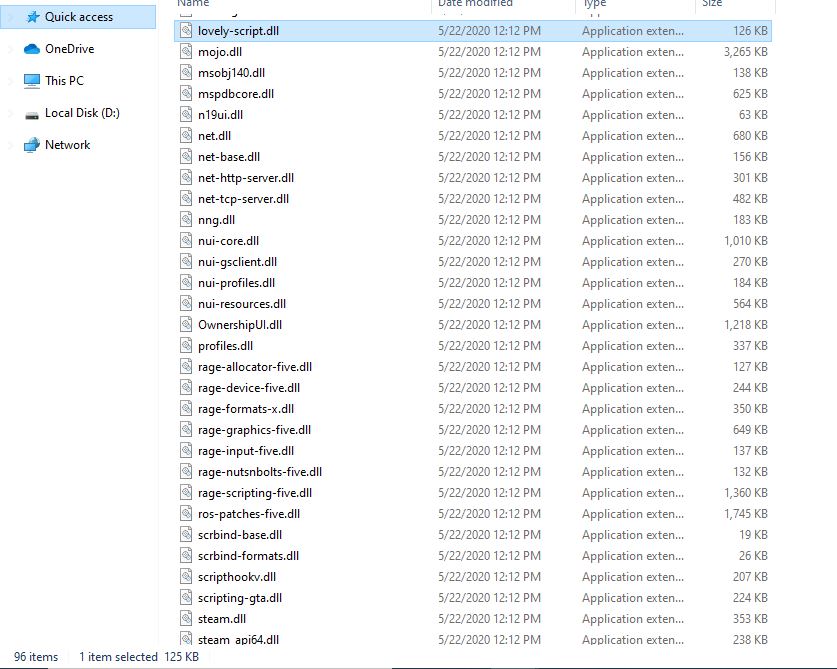Click the file icon of rage-device-five.dll

coord(186,387)
